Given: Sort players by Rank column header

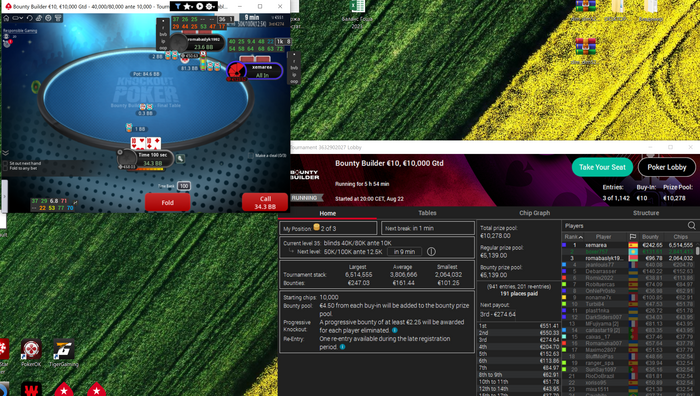Looking at the screenshot, I should 573,237.
